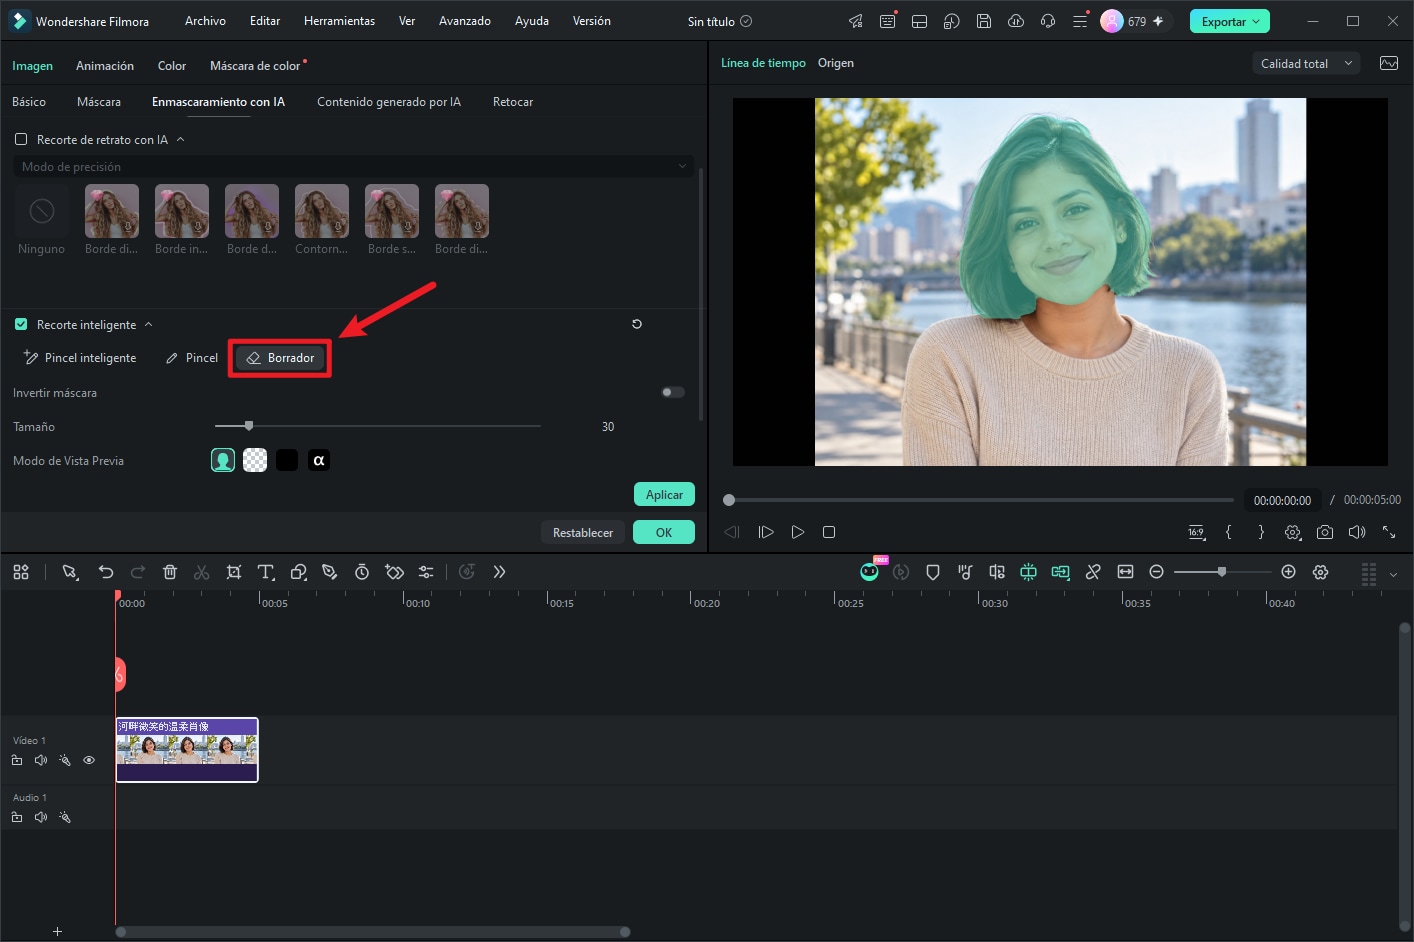This screenshot has height=942, width=1414.
Task: Open preview volume control
Action: [x=1357, y=532]
